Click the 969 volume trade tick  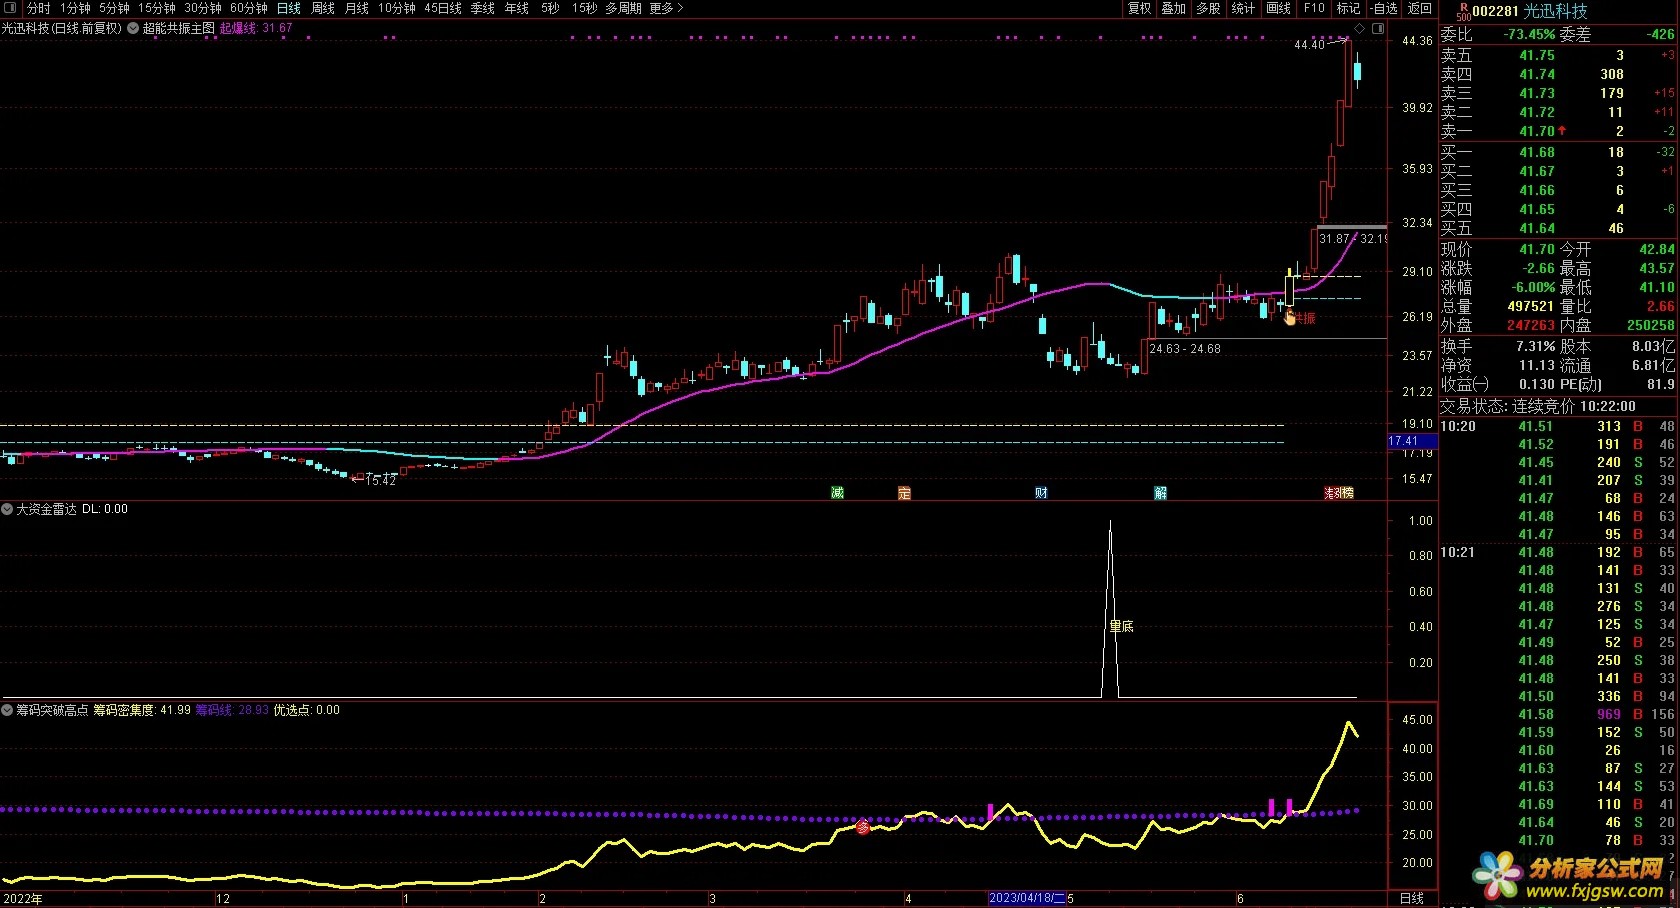pos(1609,714)
